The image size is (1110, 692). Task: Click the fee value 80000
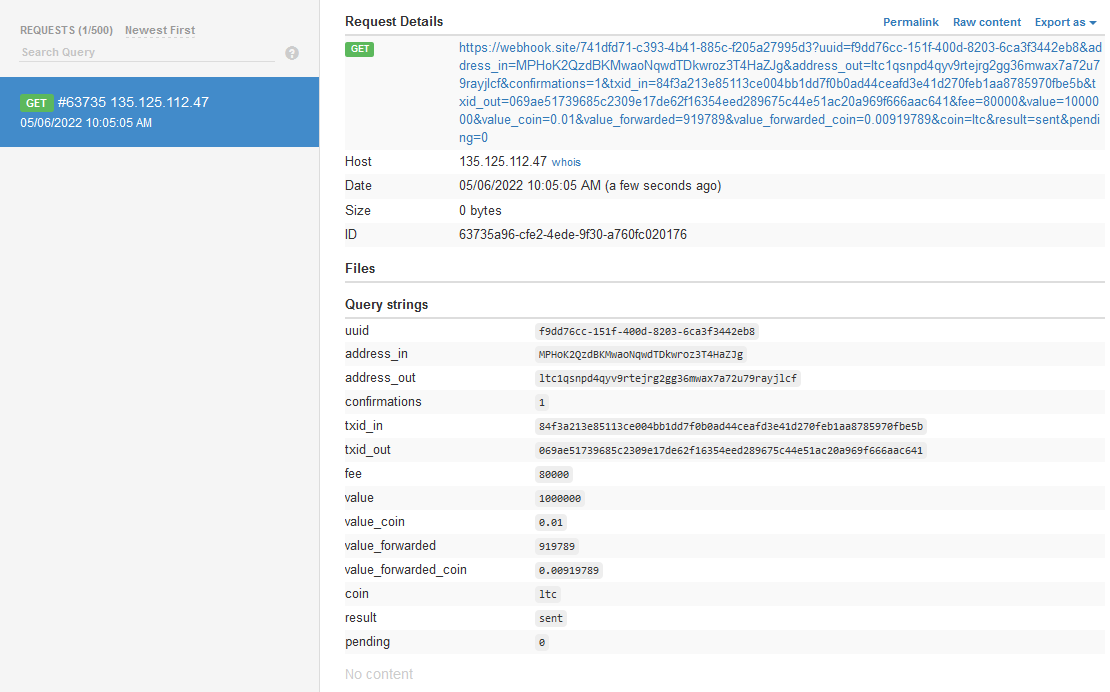pos(554,475)
